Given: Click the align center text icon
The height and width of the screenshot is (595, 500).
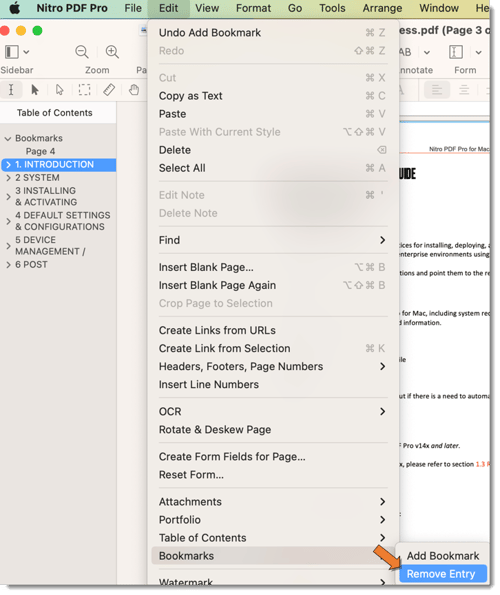Looking at the screenshot, I should click(464, 90).
